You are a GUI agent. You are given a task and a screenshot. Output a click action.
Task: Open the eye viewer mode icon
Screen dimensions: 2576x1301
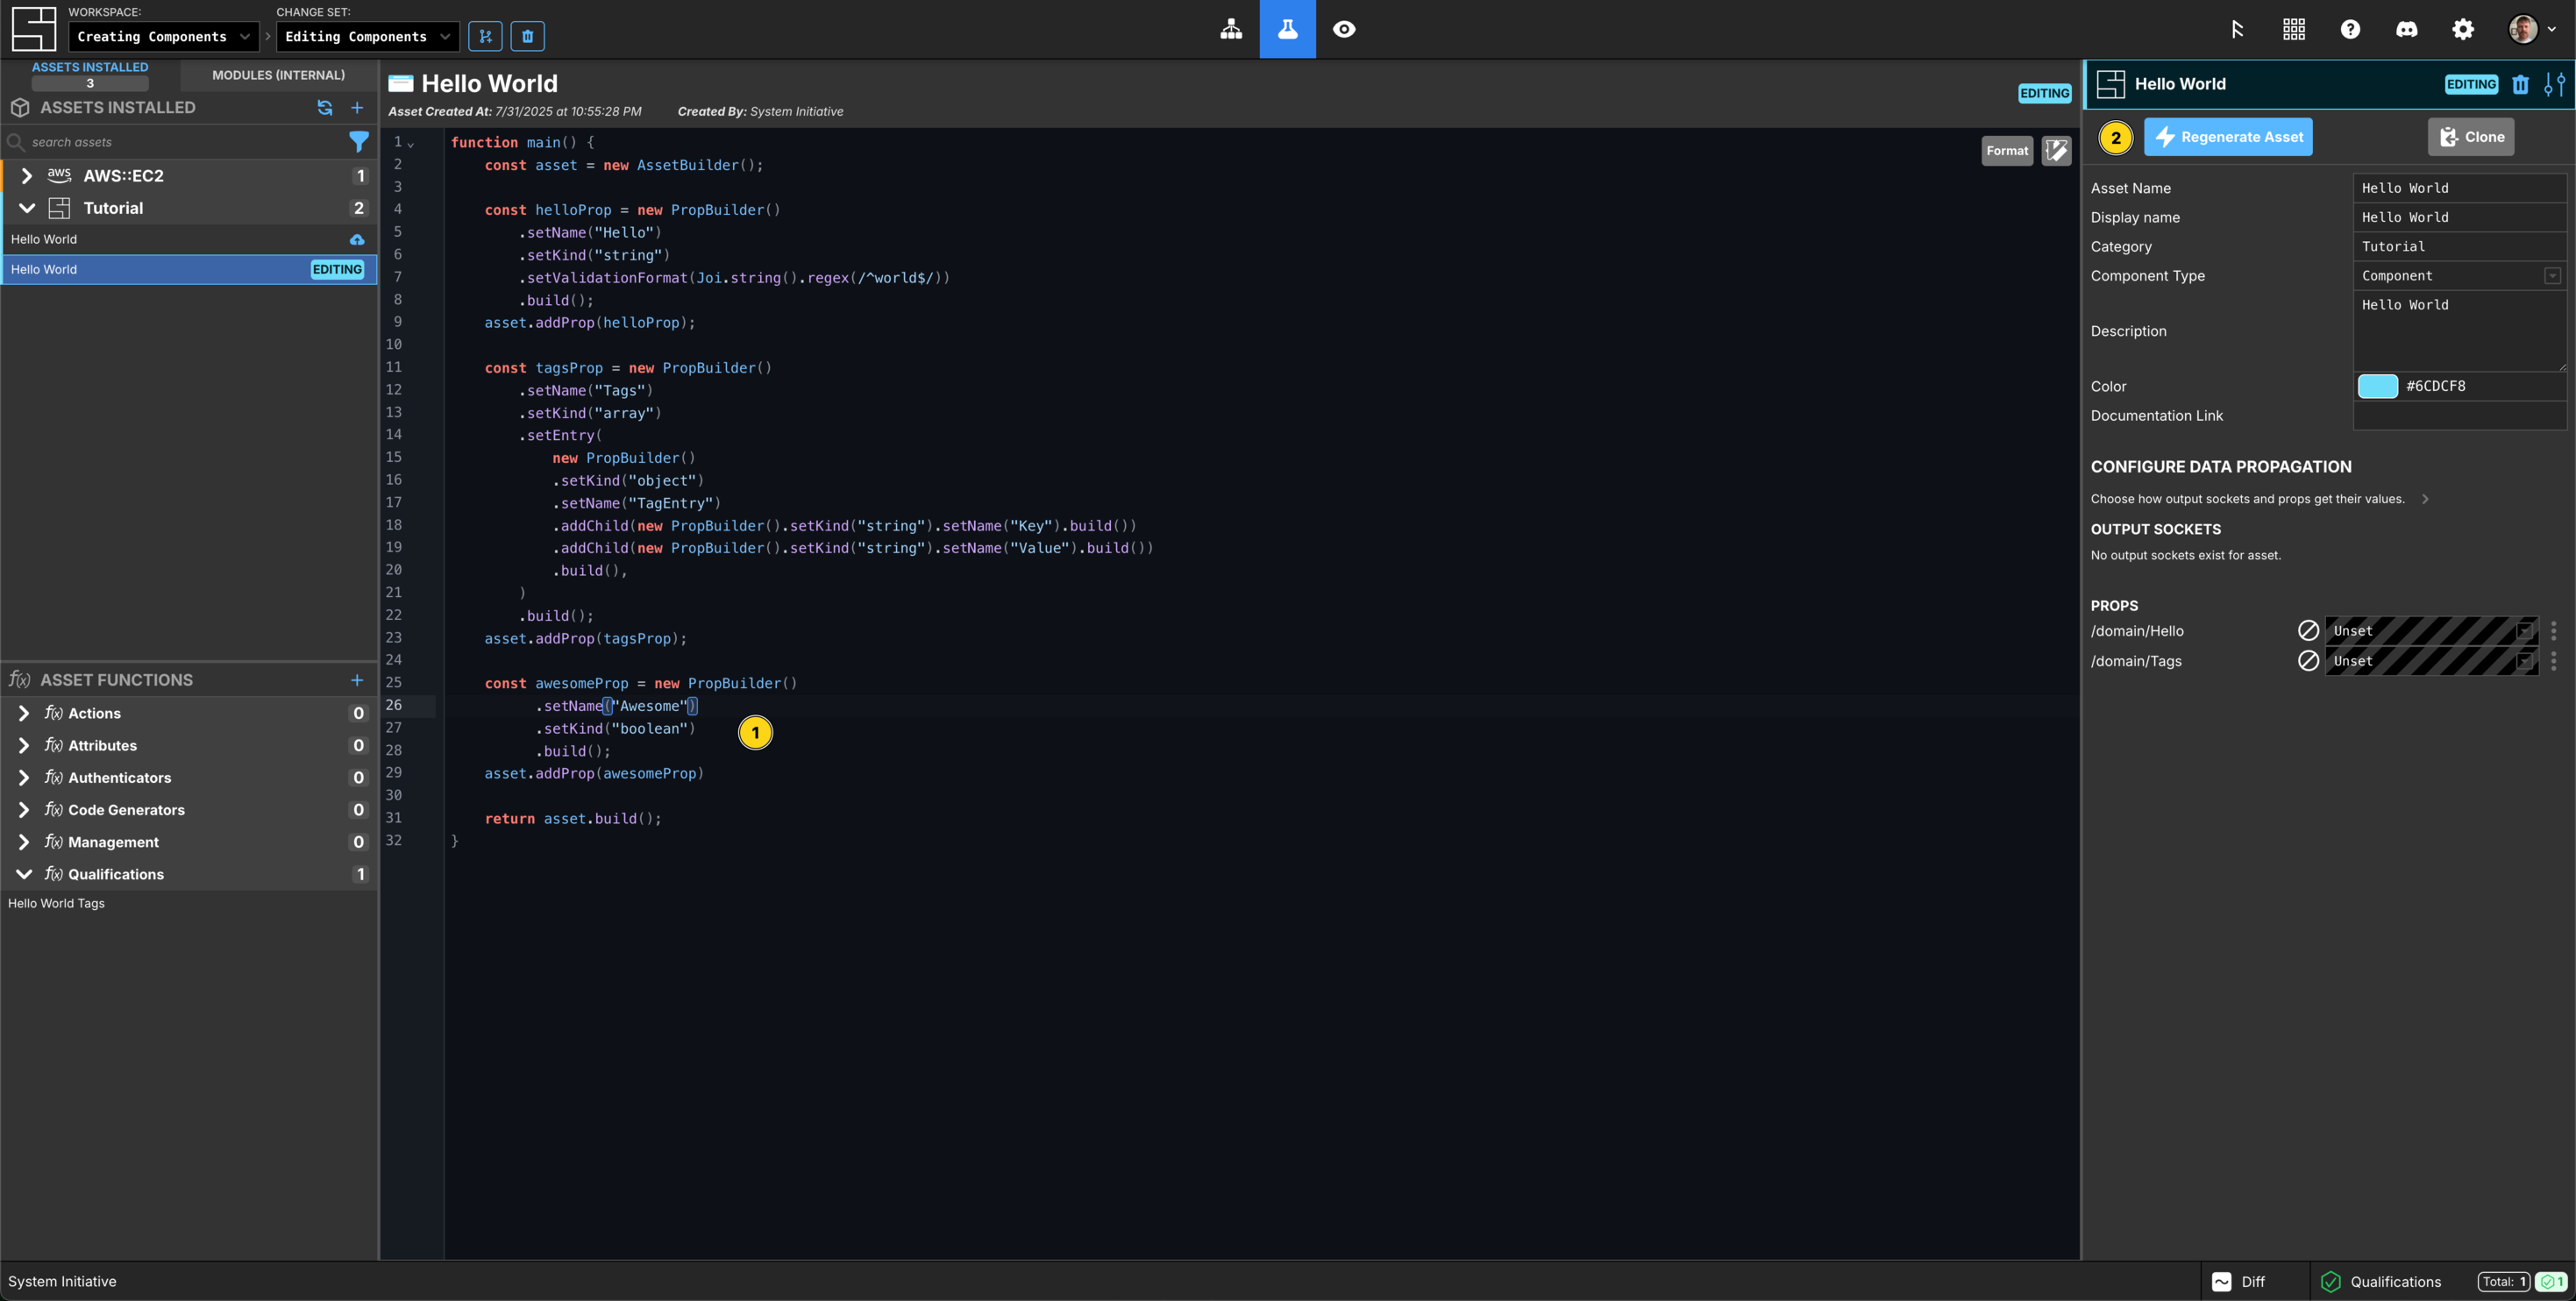1344,29
